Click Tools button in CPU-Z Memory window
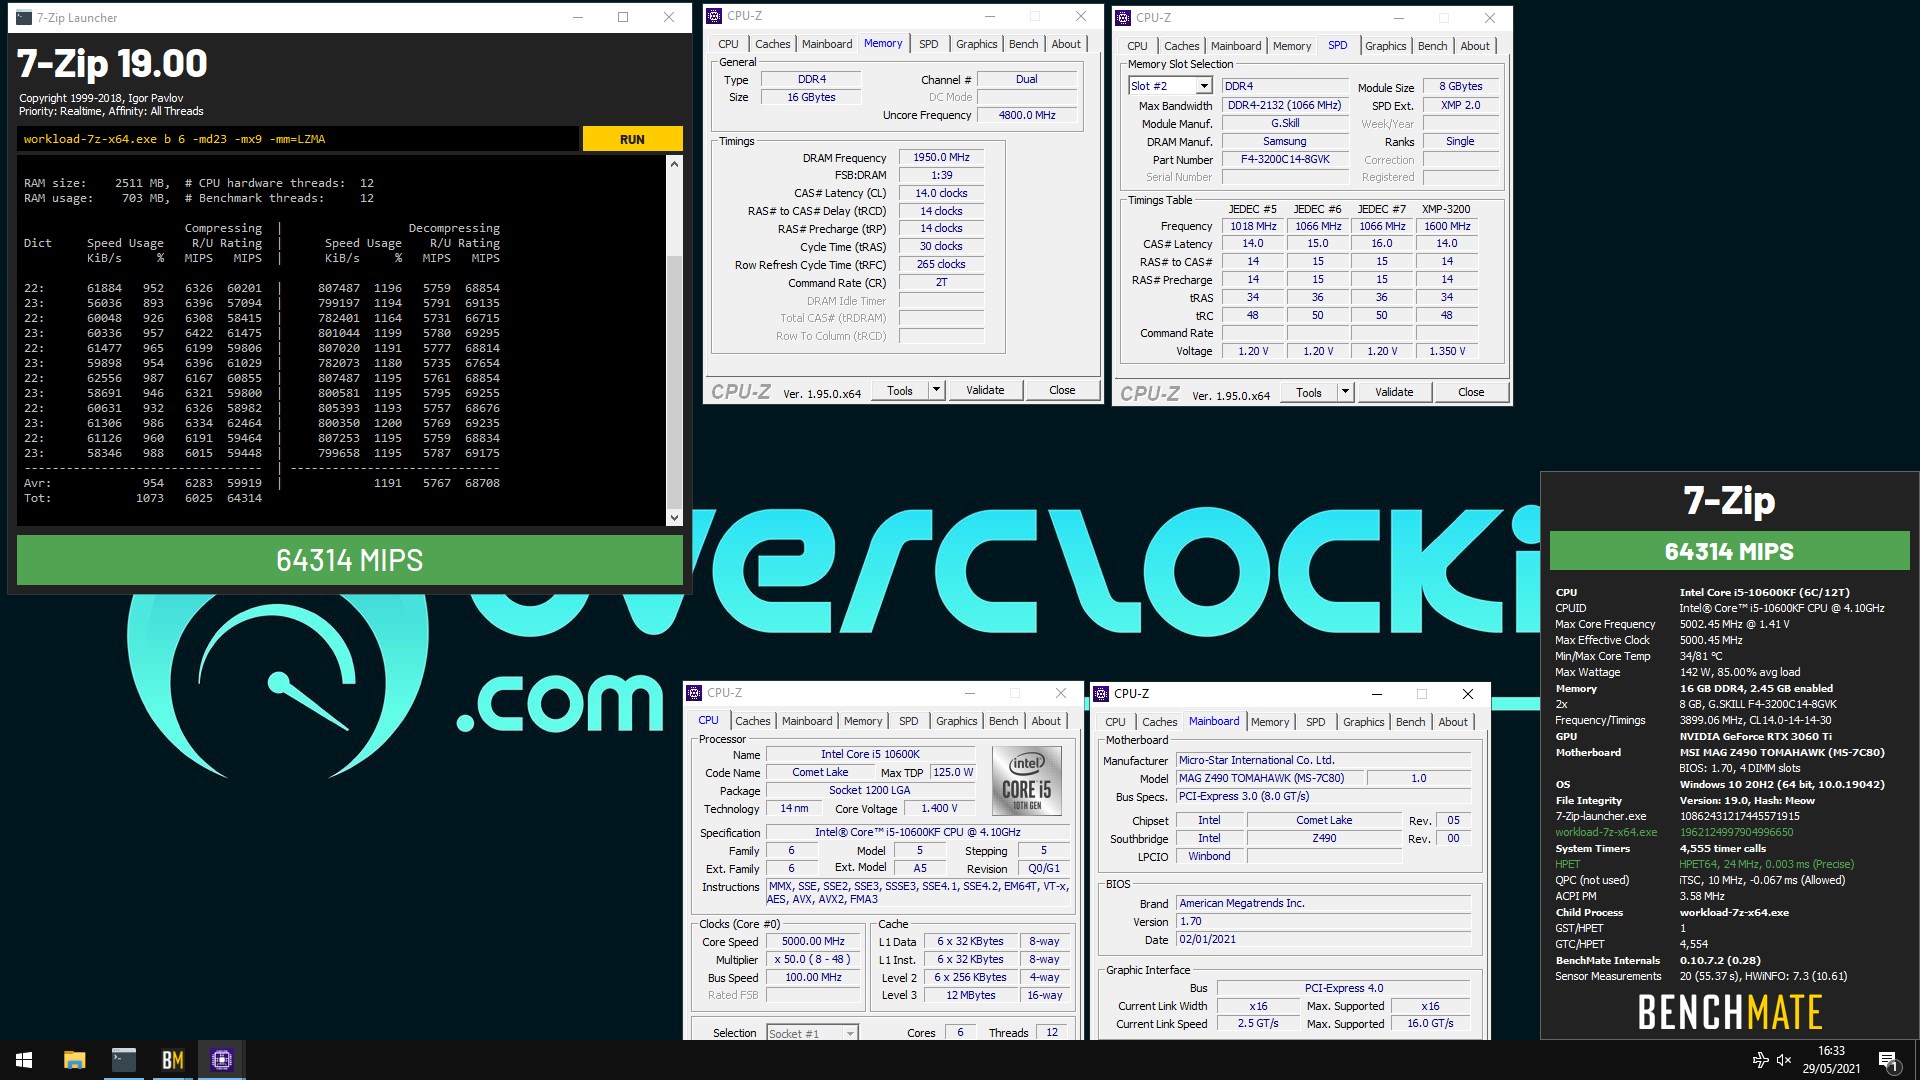This screenshot has width=1920, height=1080. 900,390
